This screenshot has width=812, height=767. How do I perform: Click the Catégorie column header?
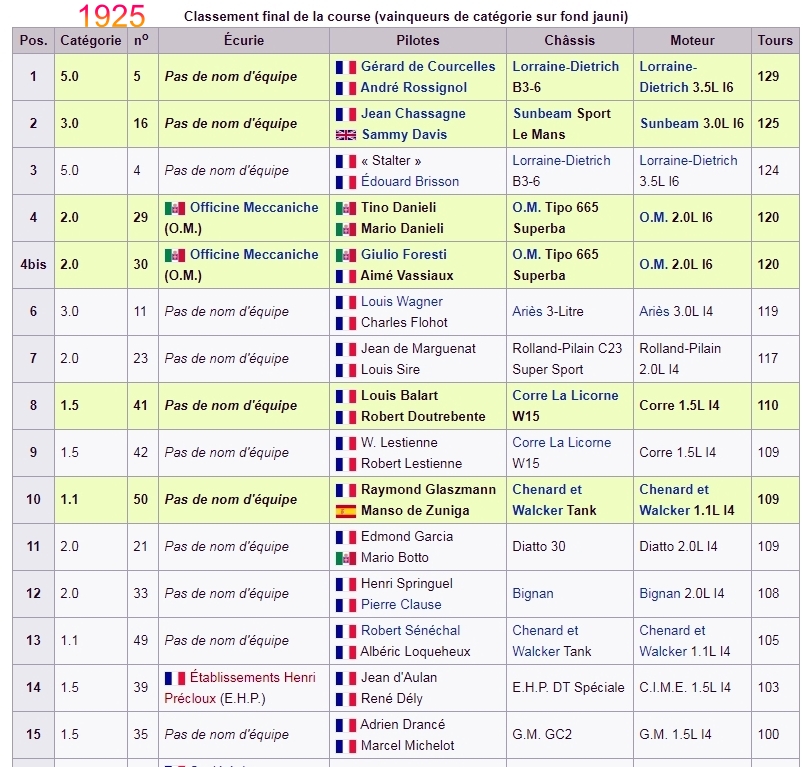(x=91, y=40)
